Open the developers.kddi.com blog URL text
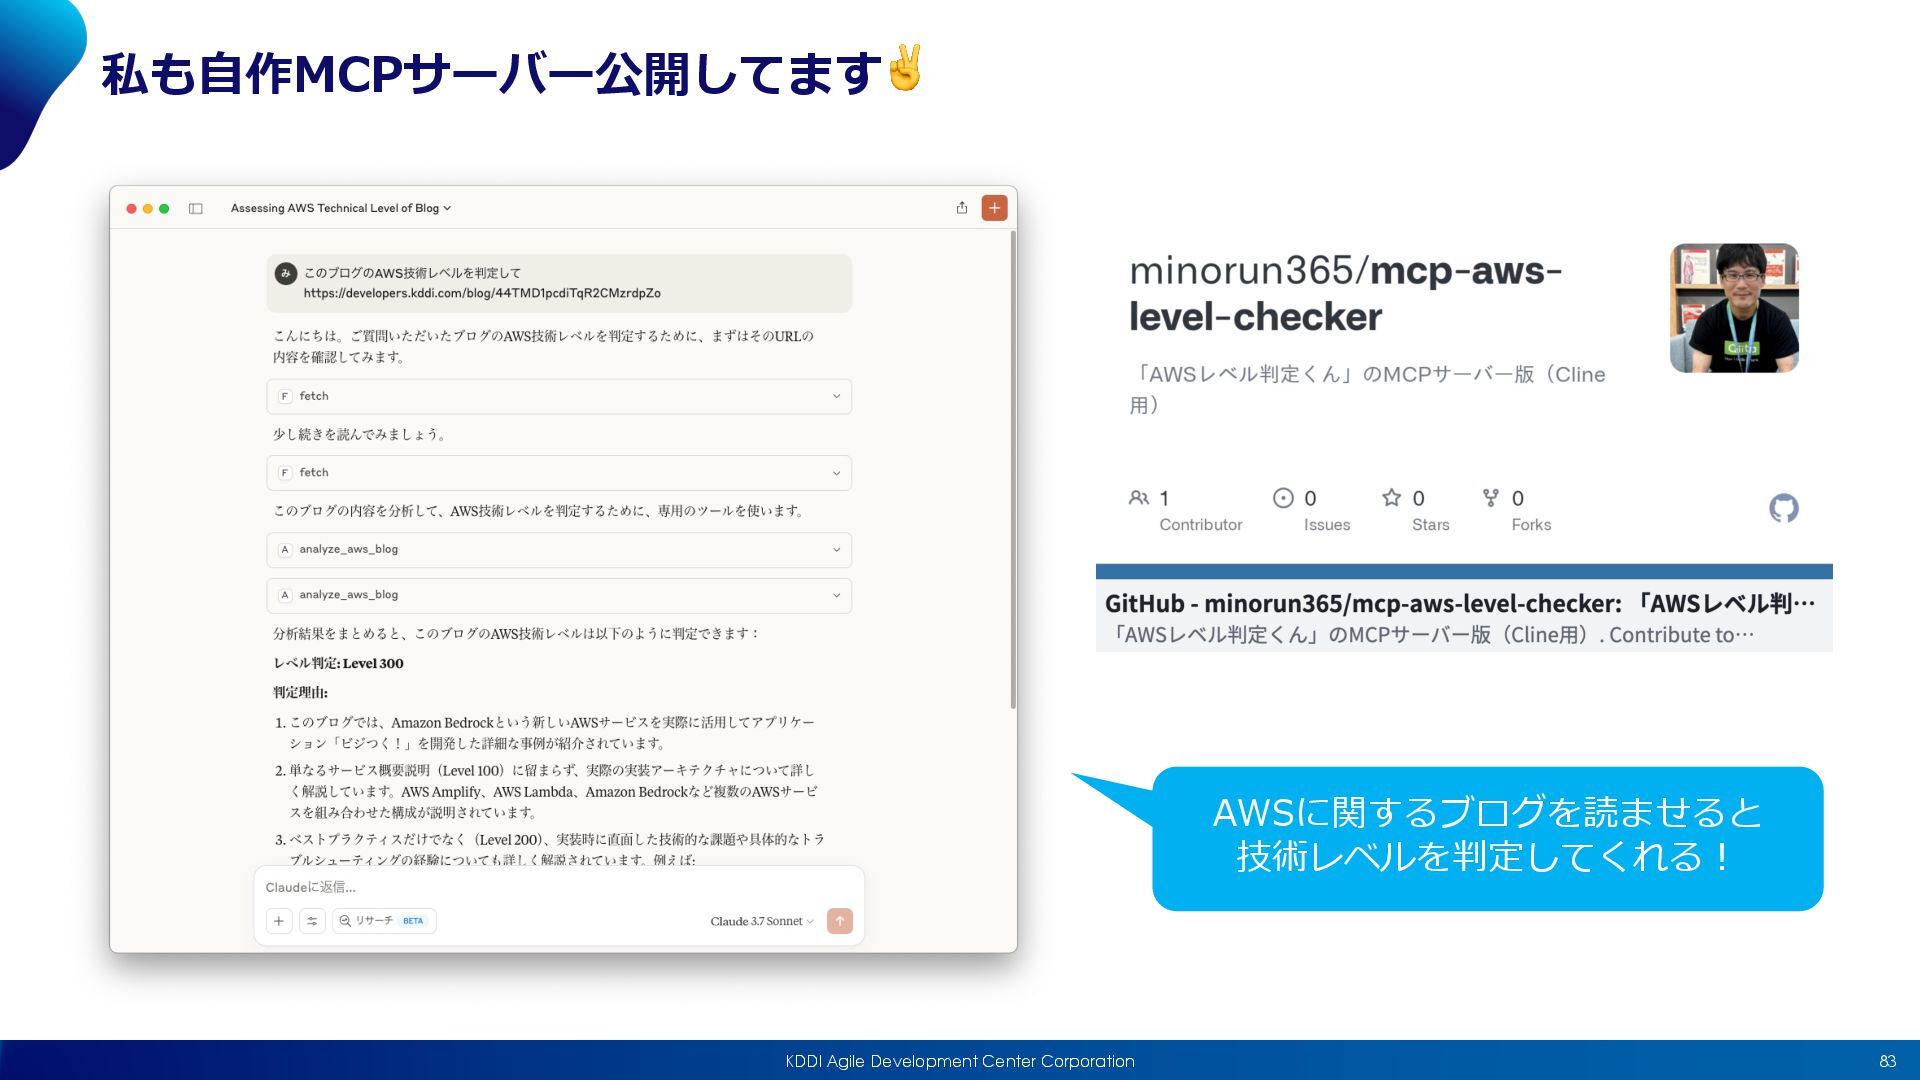 482,293
